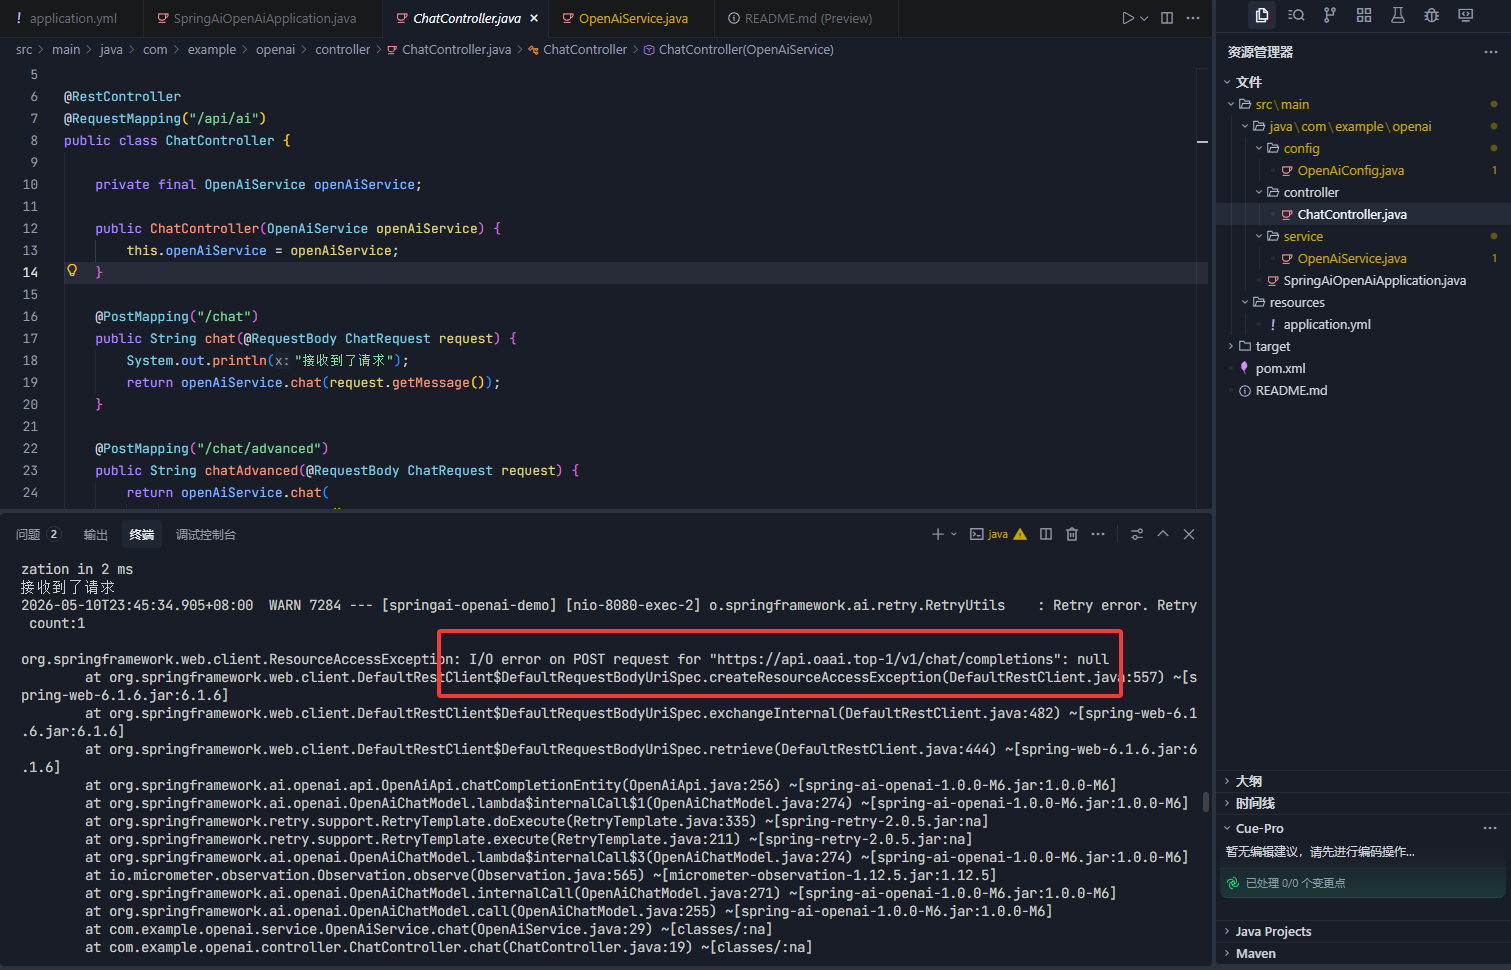Expand the 时间线 timeline section
Viewport: 1511px width, 970px height.
[1227, 803]
